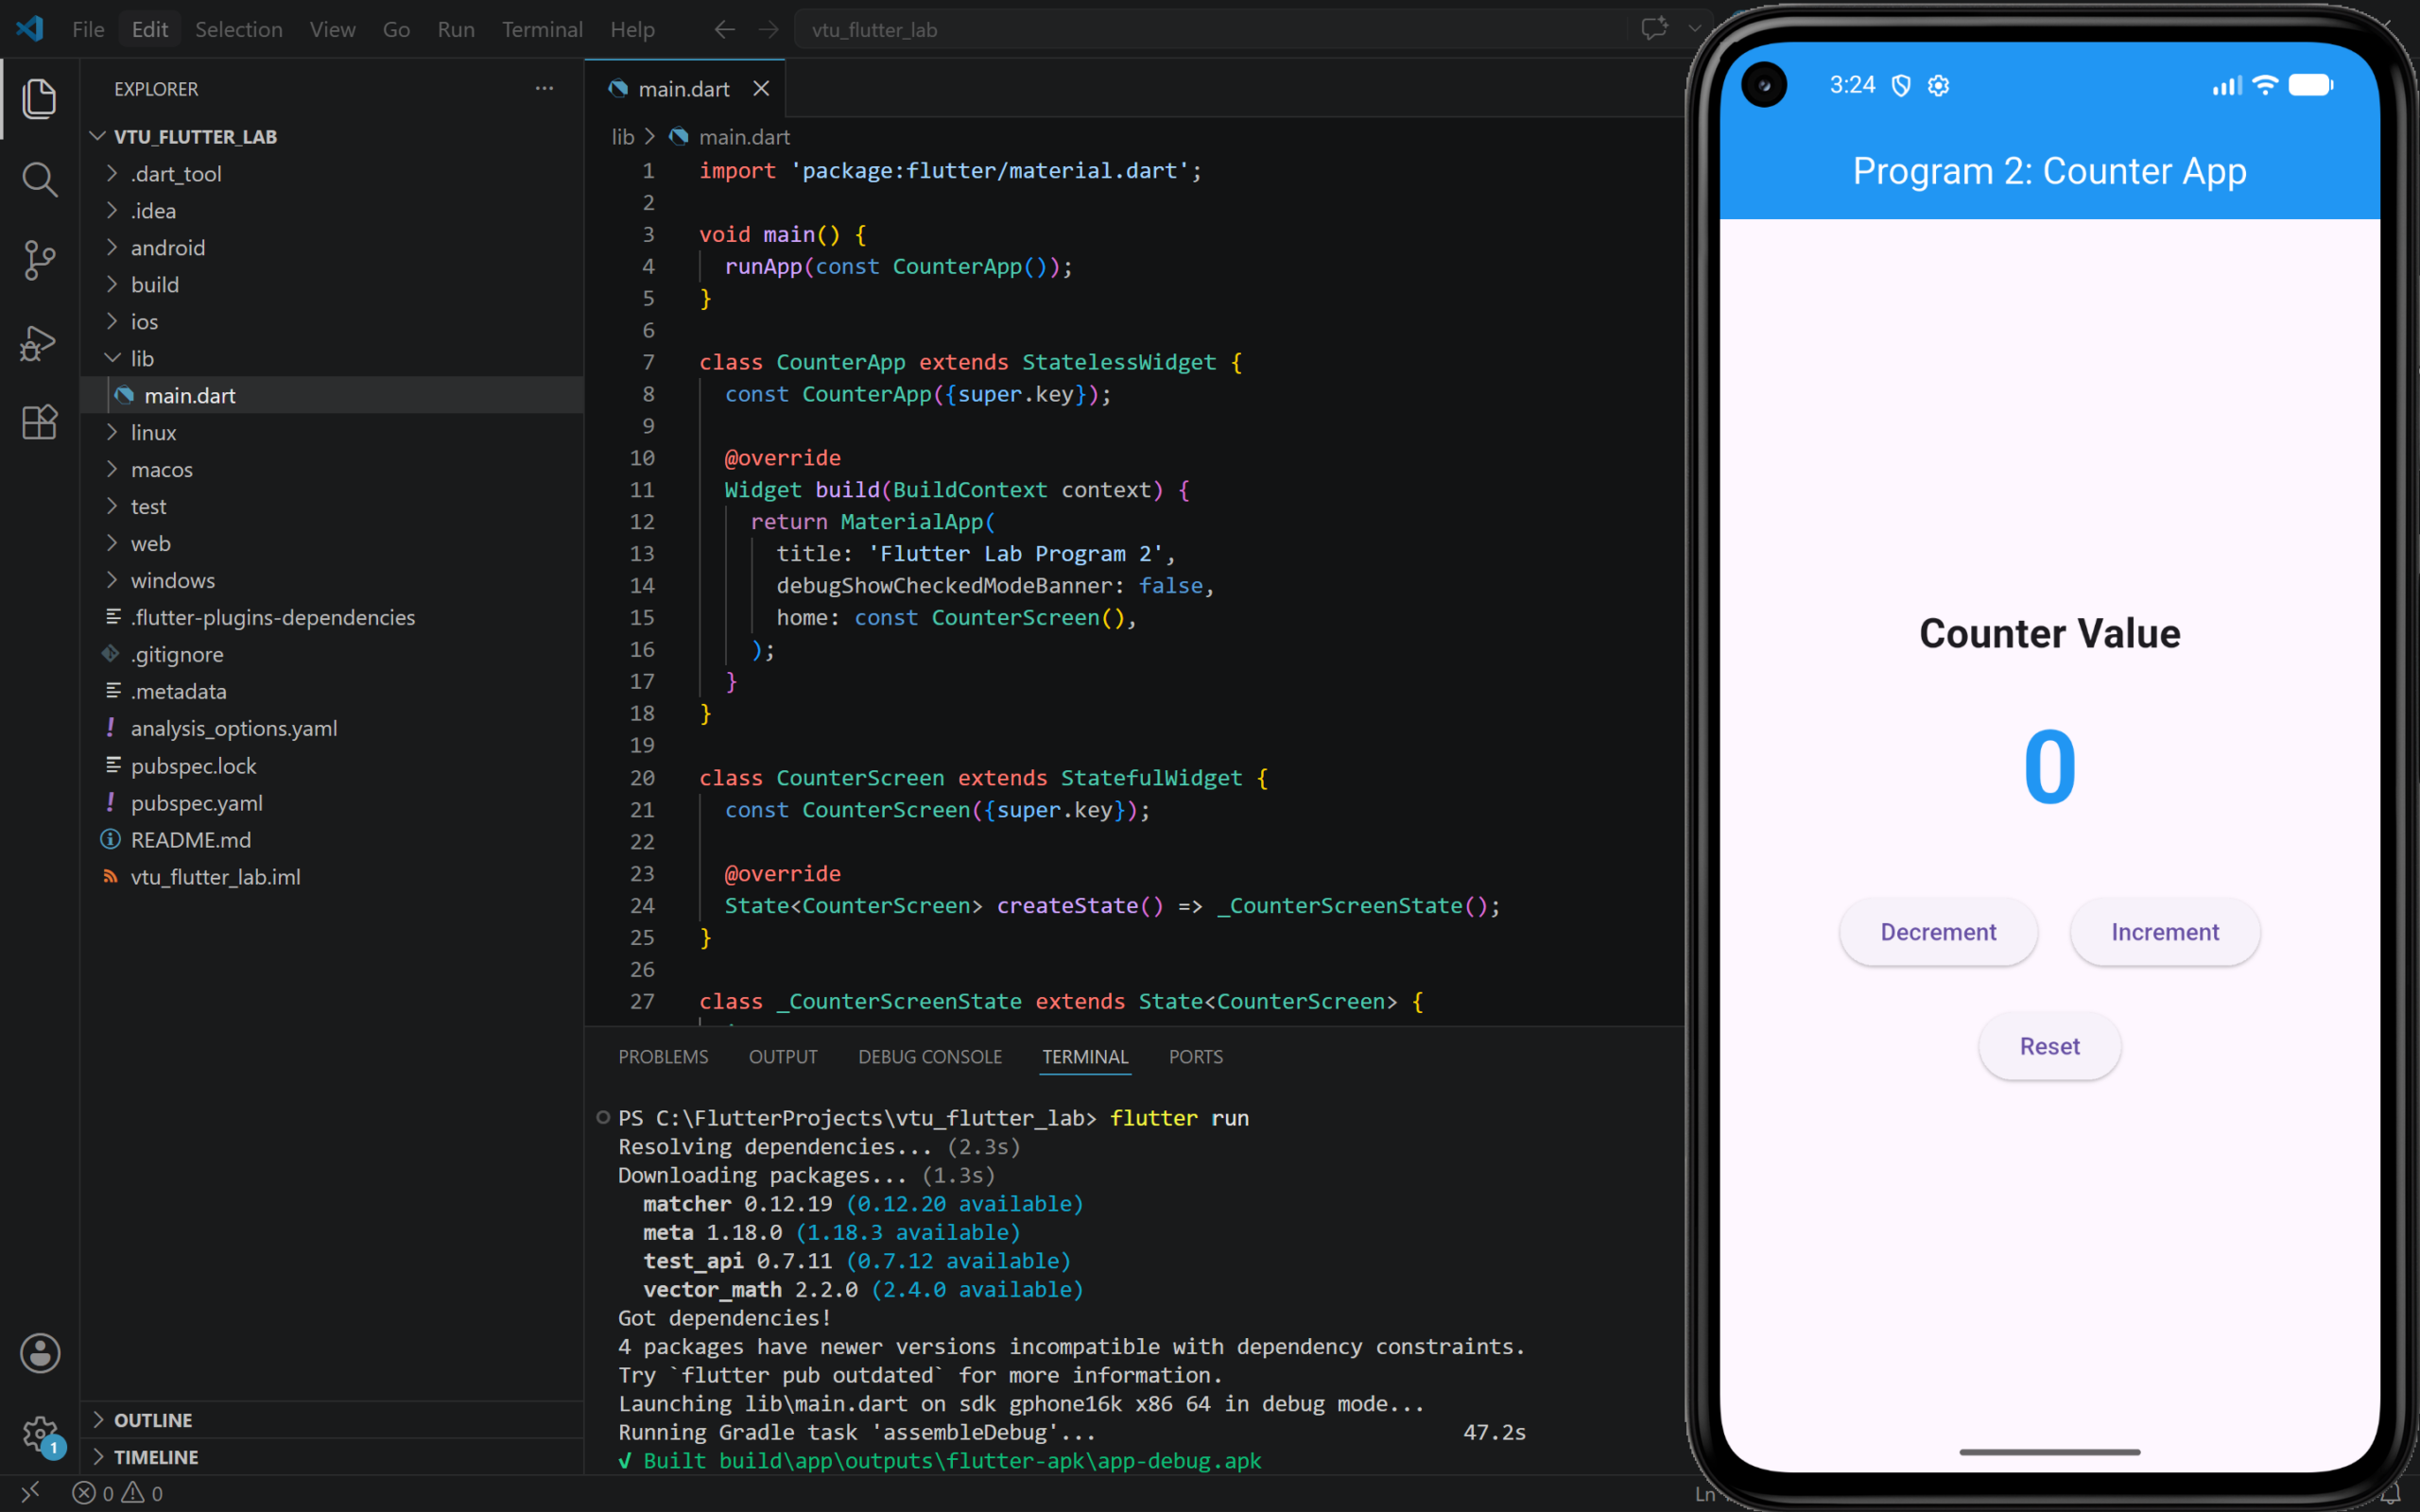Switch to the OUTPUT panel tab
2420x1512 pixels.
783,1057
